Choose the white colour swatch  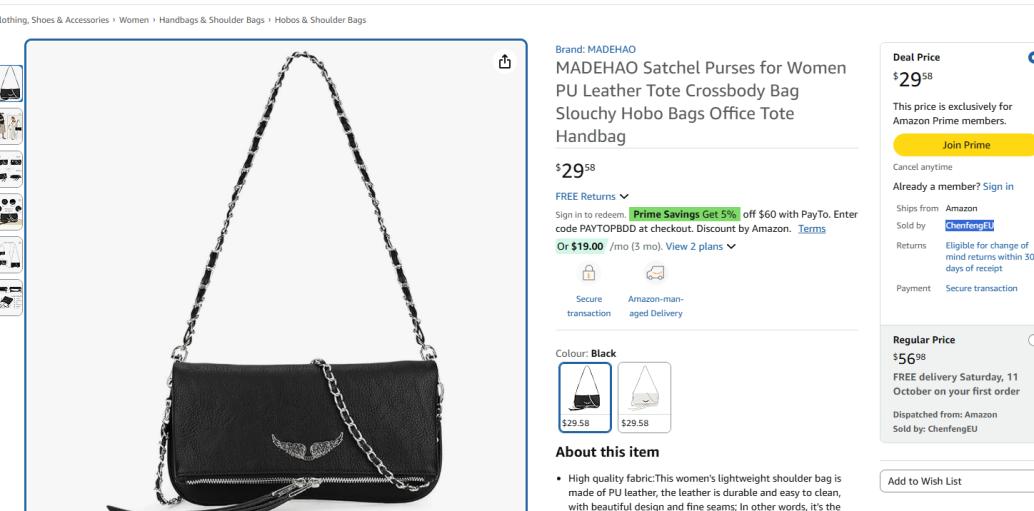pos(643,396)
